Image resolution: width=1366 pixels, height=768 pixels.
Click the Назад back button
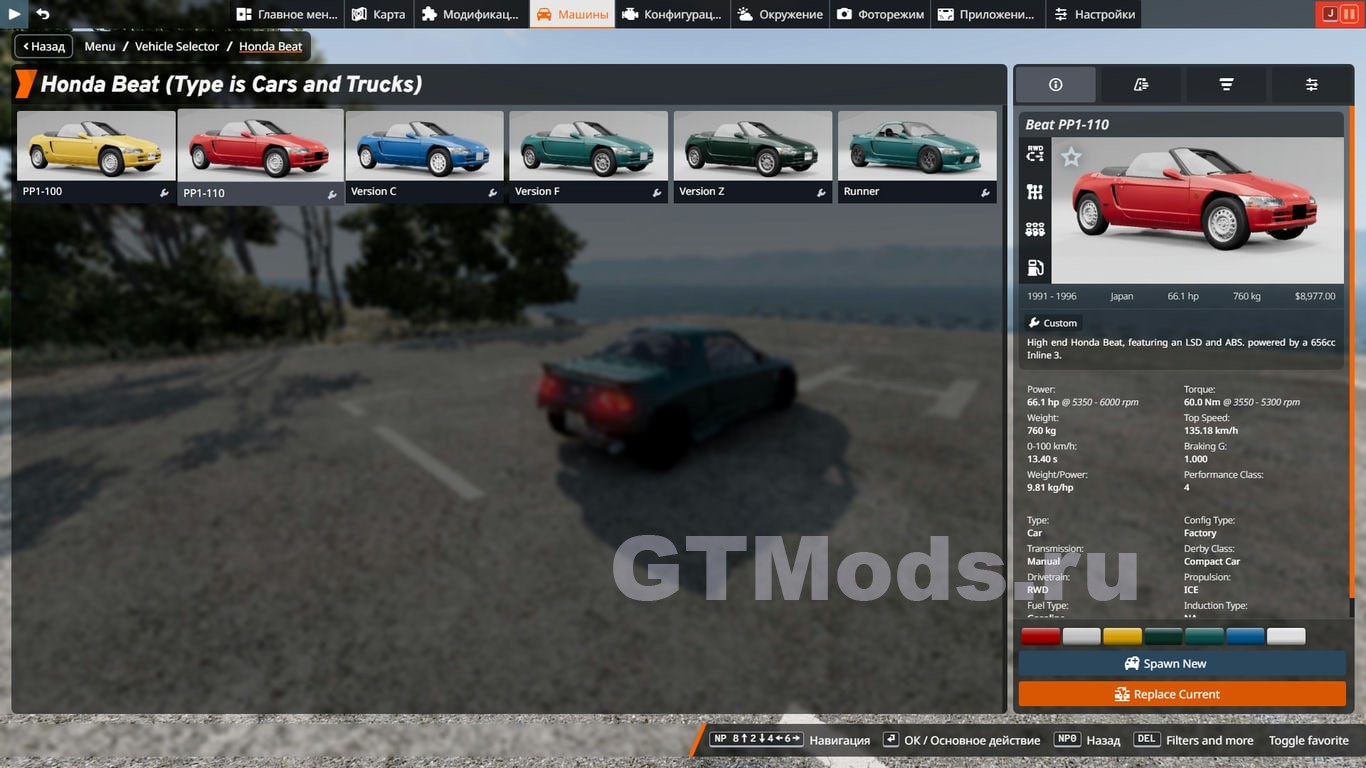point(43,46)
